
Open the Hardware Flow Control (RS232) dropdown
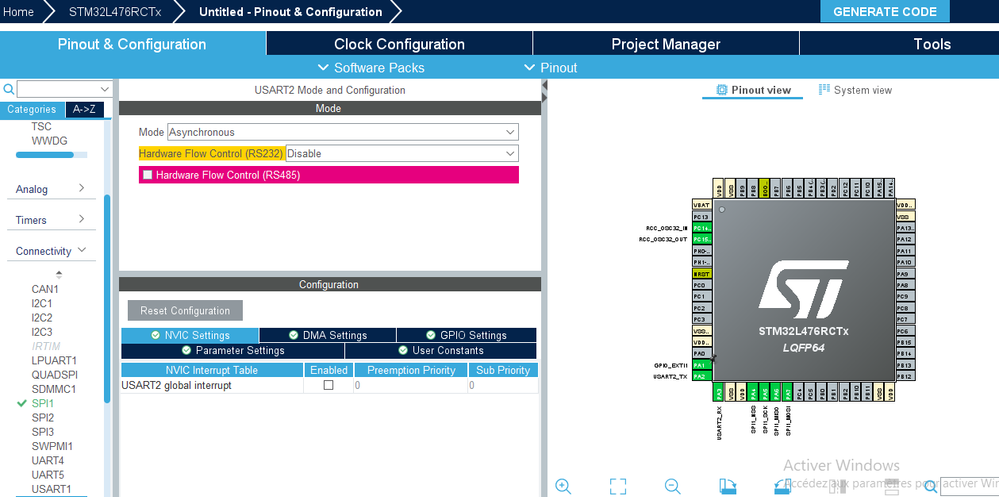click(402, 154)
